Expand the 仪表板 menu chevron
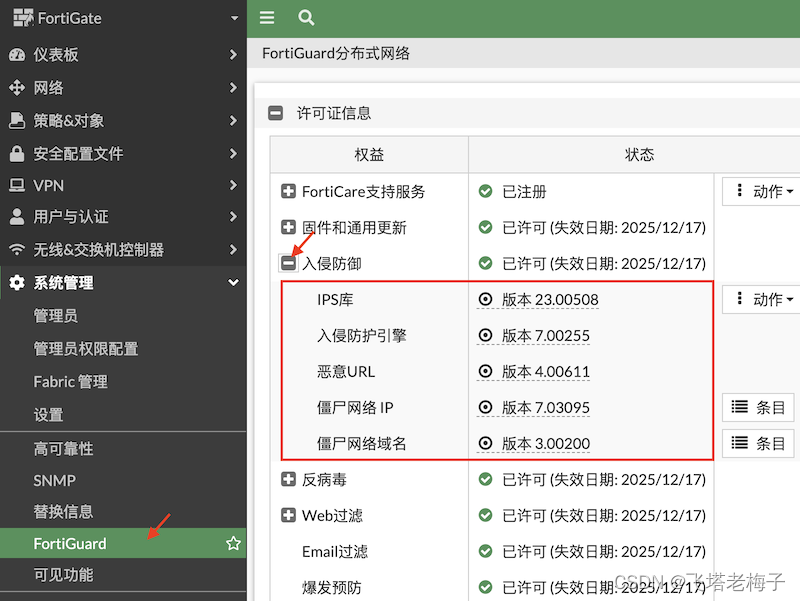The height and width of the screenshot is (601, 800). [233, 55]
